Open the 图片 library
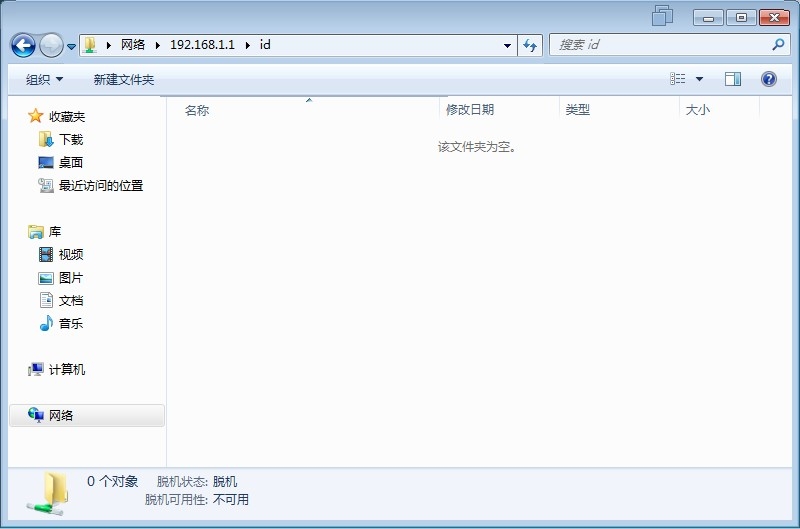Viewport: 800px width, 529px height. [x=70, y=278]
